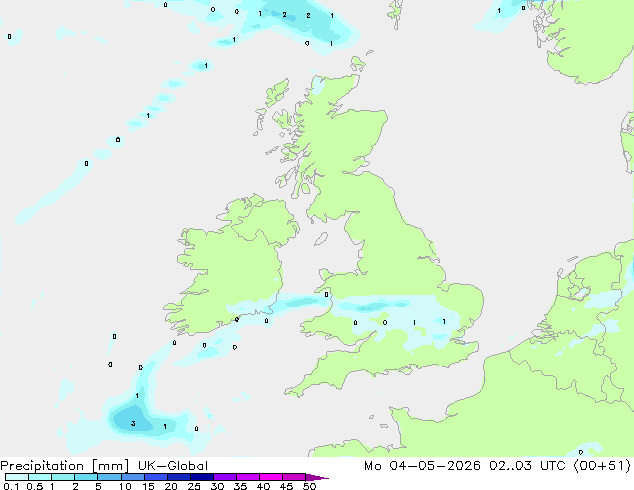Pick the legend swatch between 1 and 2
The image size is (634, 490).
[63, 477]
